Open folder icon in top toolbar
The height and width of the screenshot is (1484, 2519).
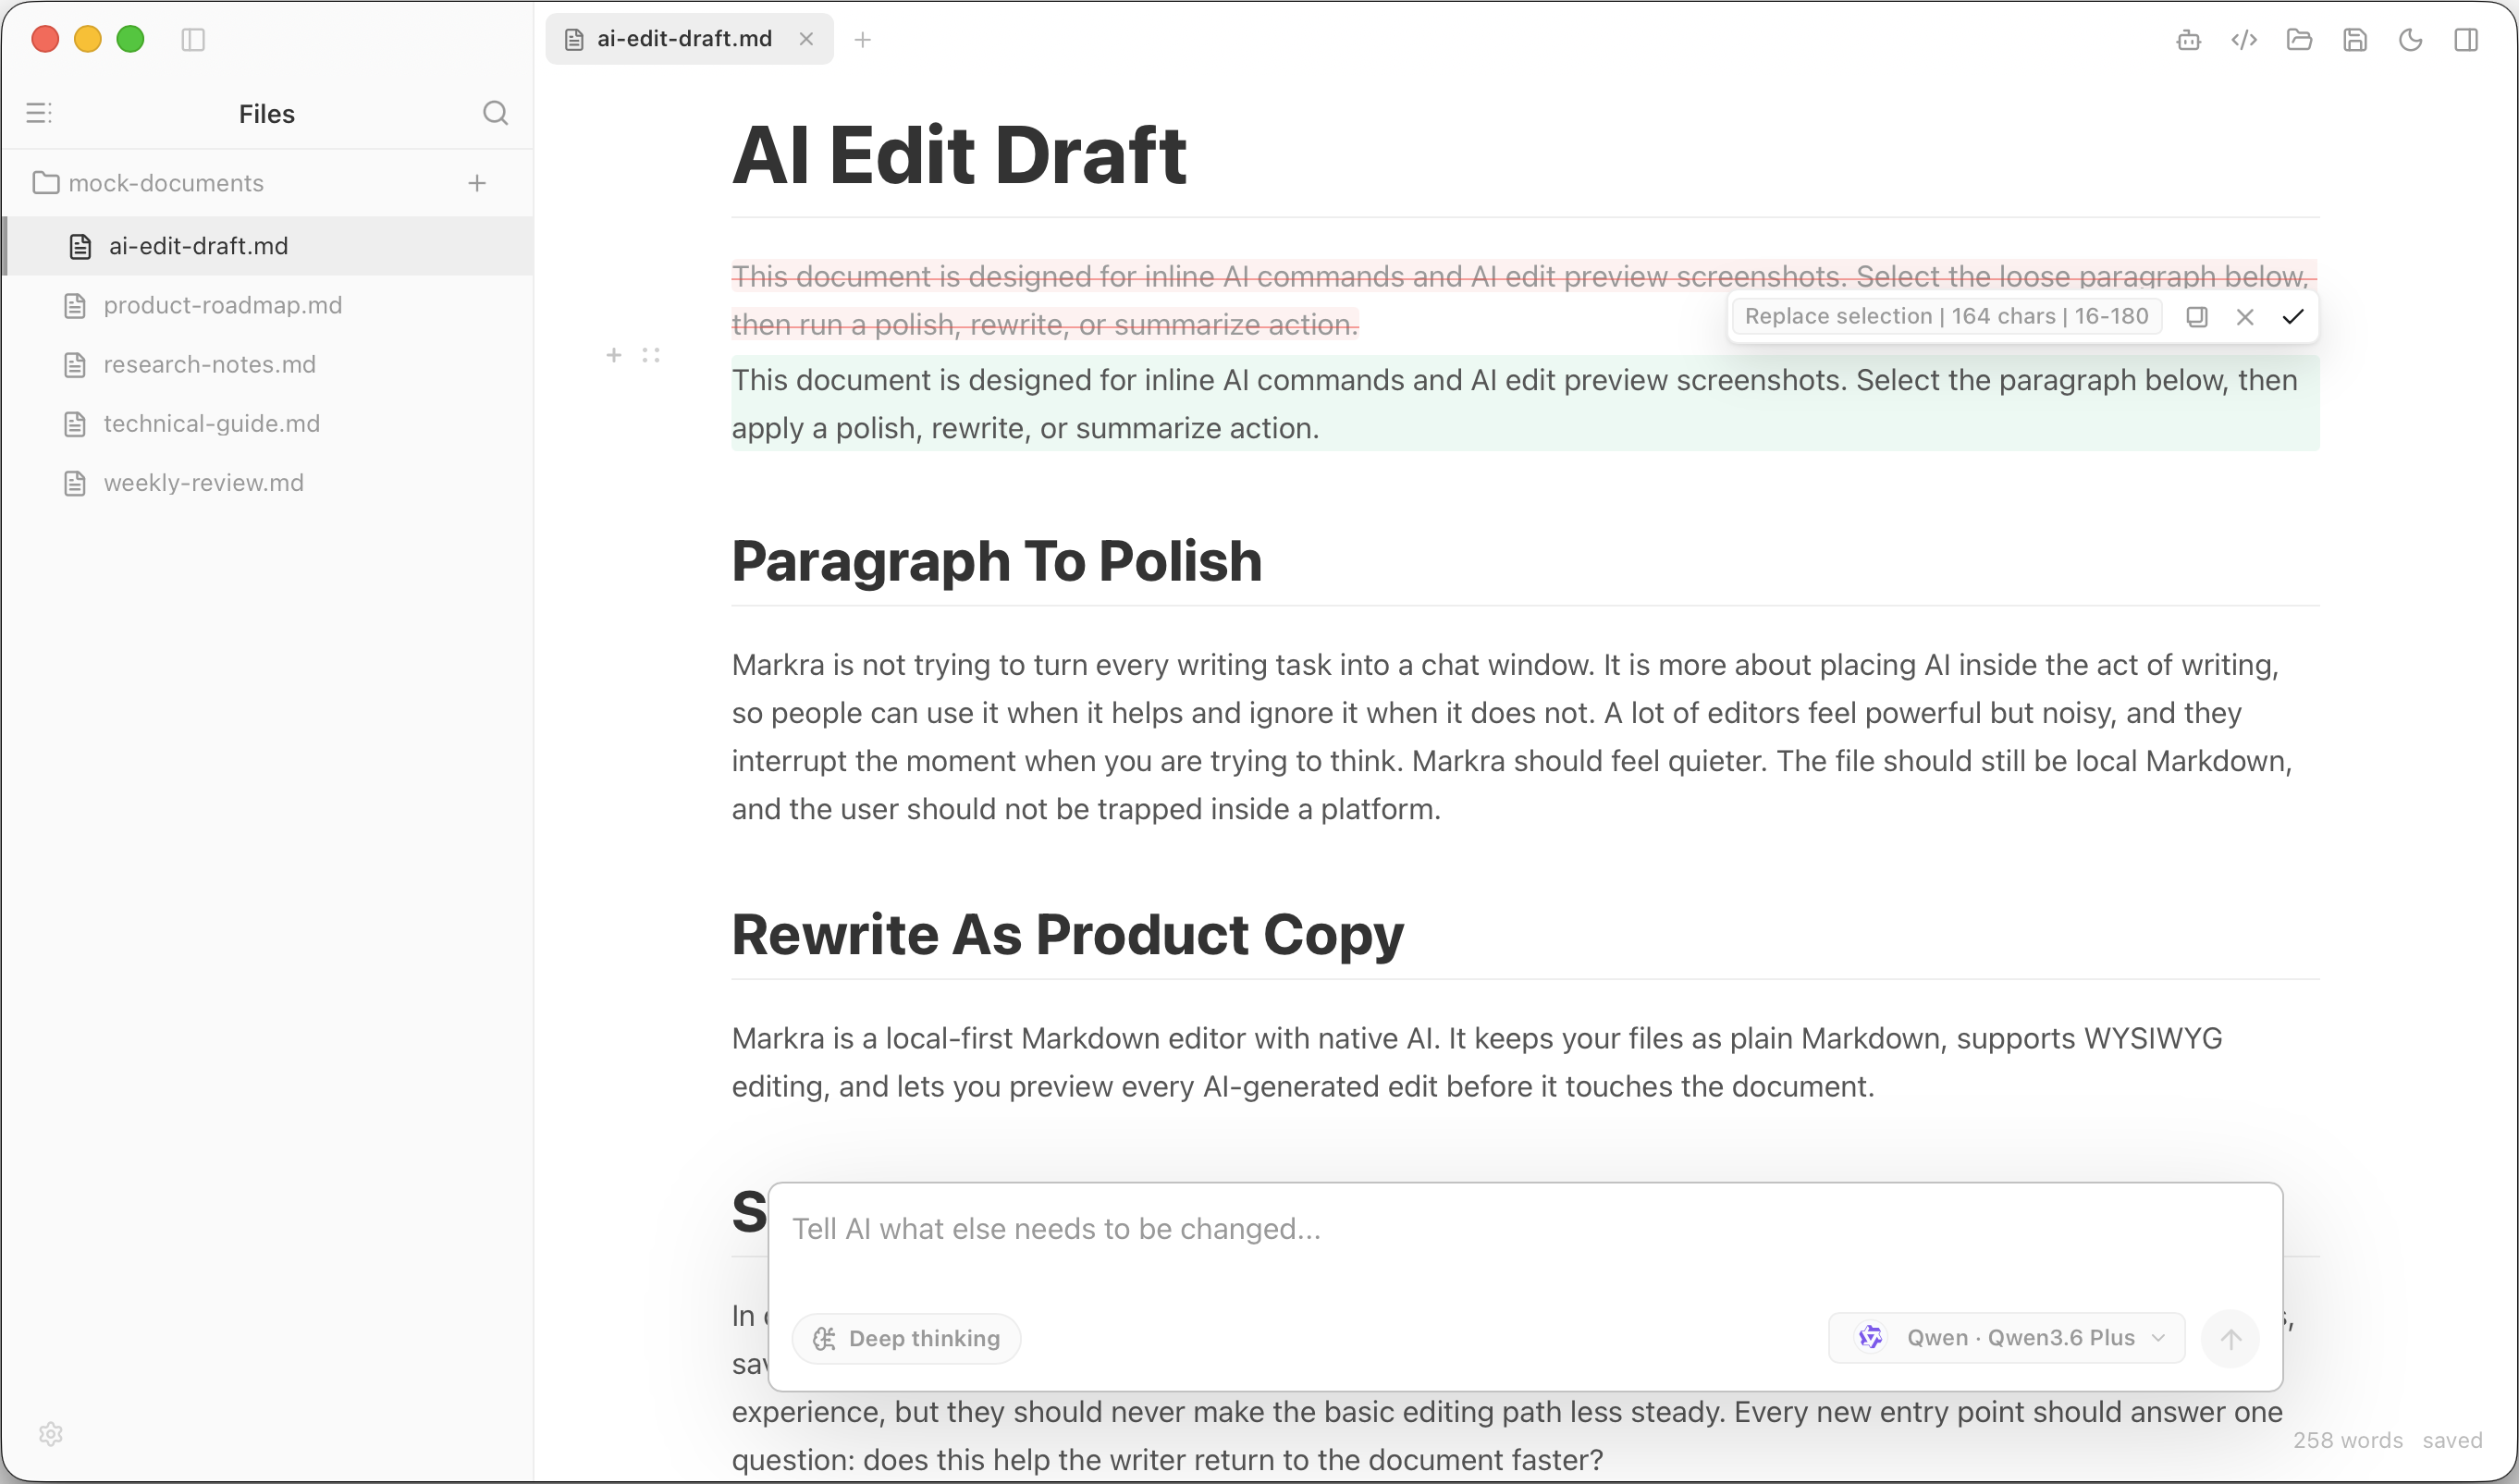[x=2299, y=40]
